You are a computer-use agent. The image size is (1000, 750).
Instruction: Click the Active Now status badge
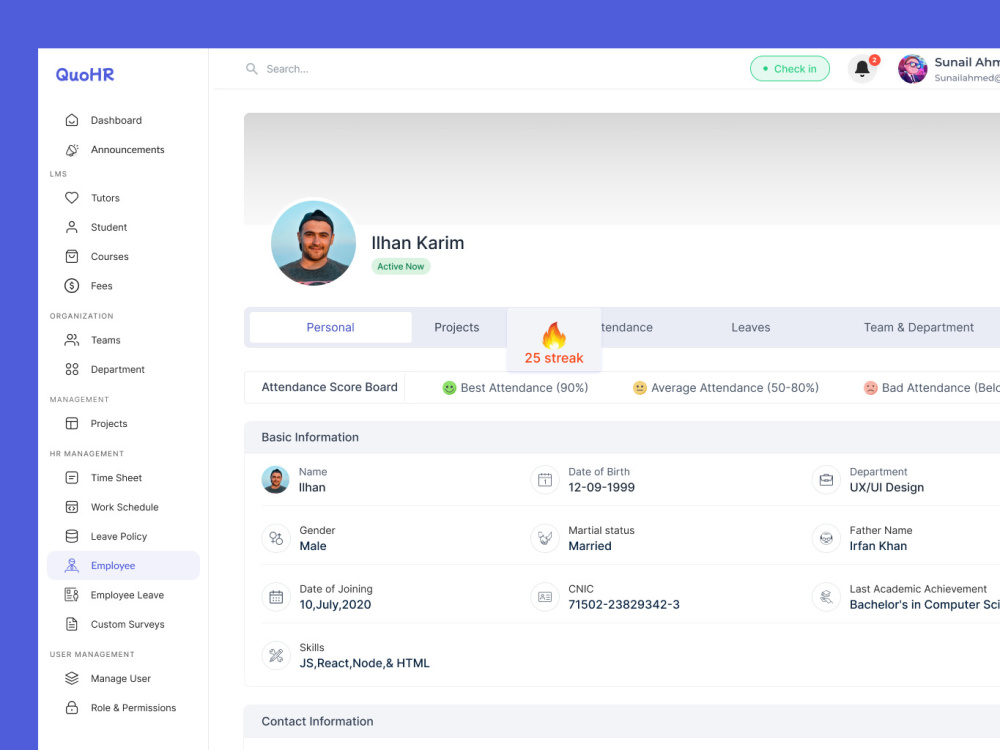401,267
